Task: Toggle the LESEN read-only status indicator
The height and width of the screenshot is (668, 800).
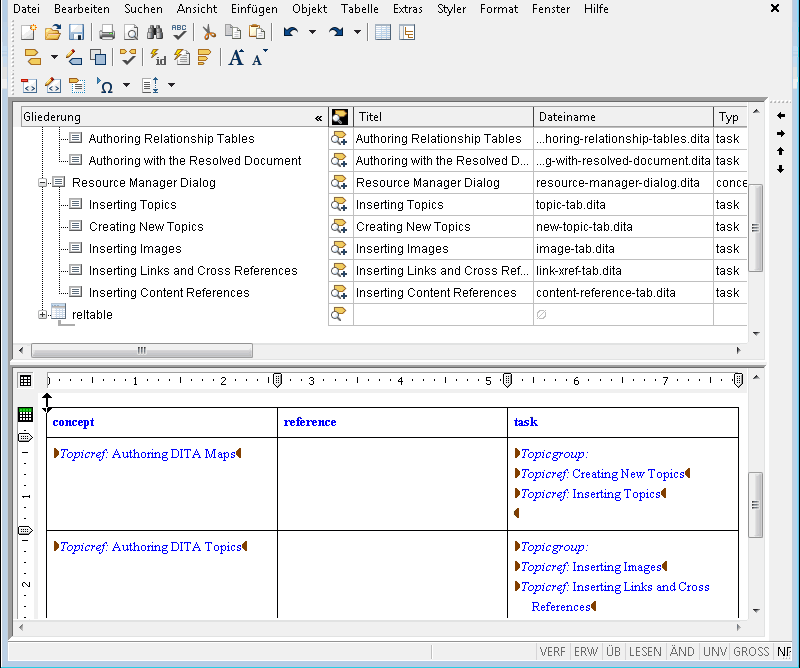Action: [645, 652]
